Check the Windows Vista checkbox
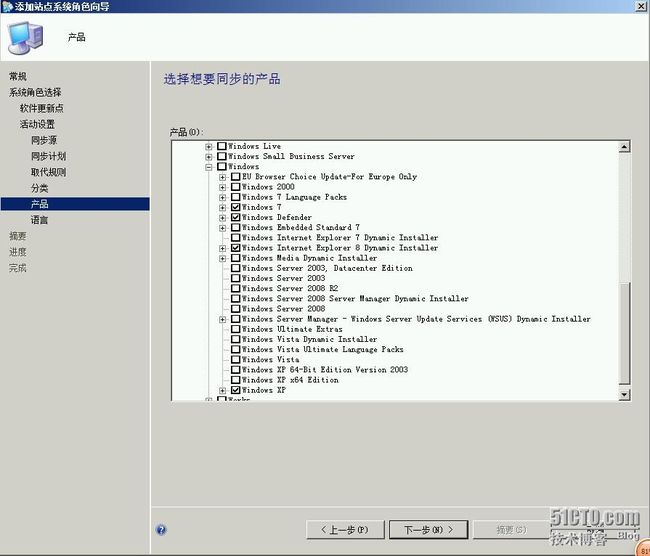This screenshot has width=650, height=556. click(236, 359)
